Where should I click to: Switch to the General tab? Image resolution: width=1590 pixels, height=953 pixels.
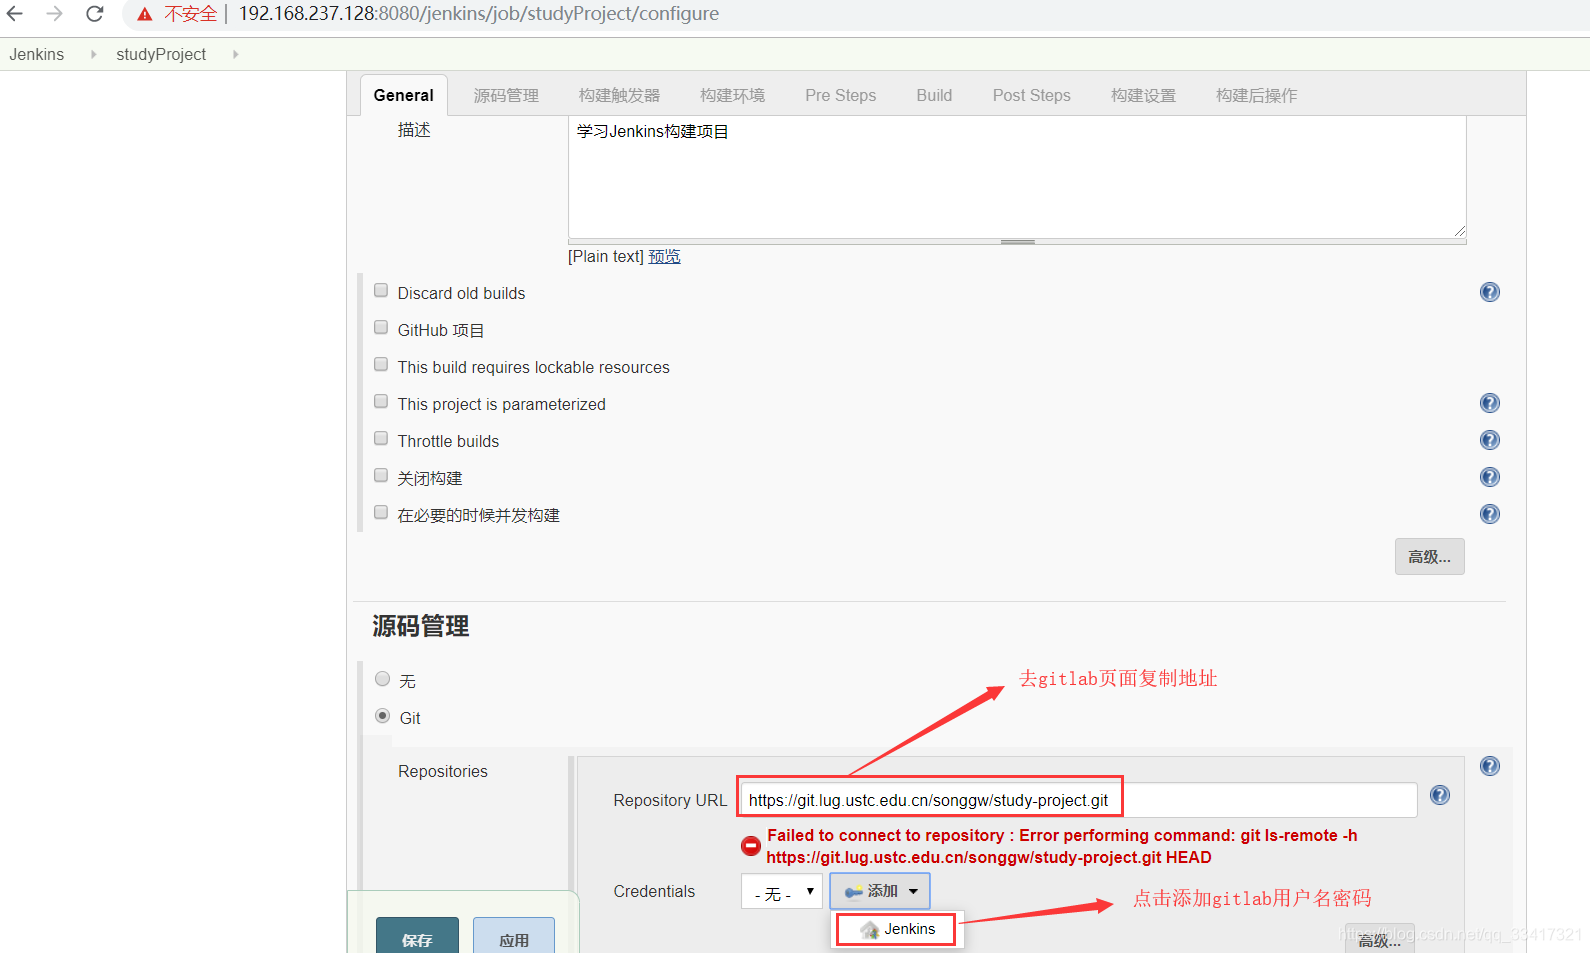click(404, 96)
